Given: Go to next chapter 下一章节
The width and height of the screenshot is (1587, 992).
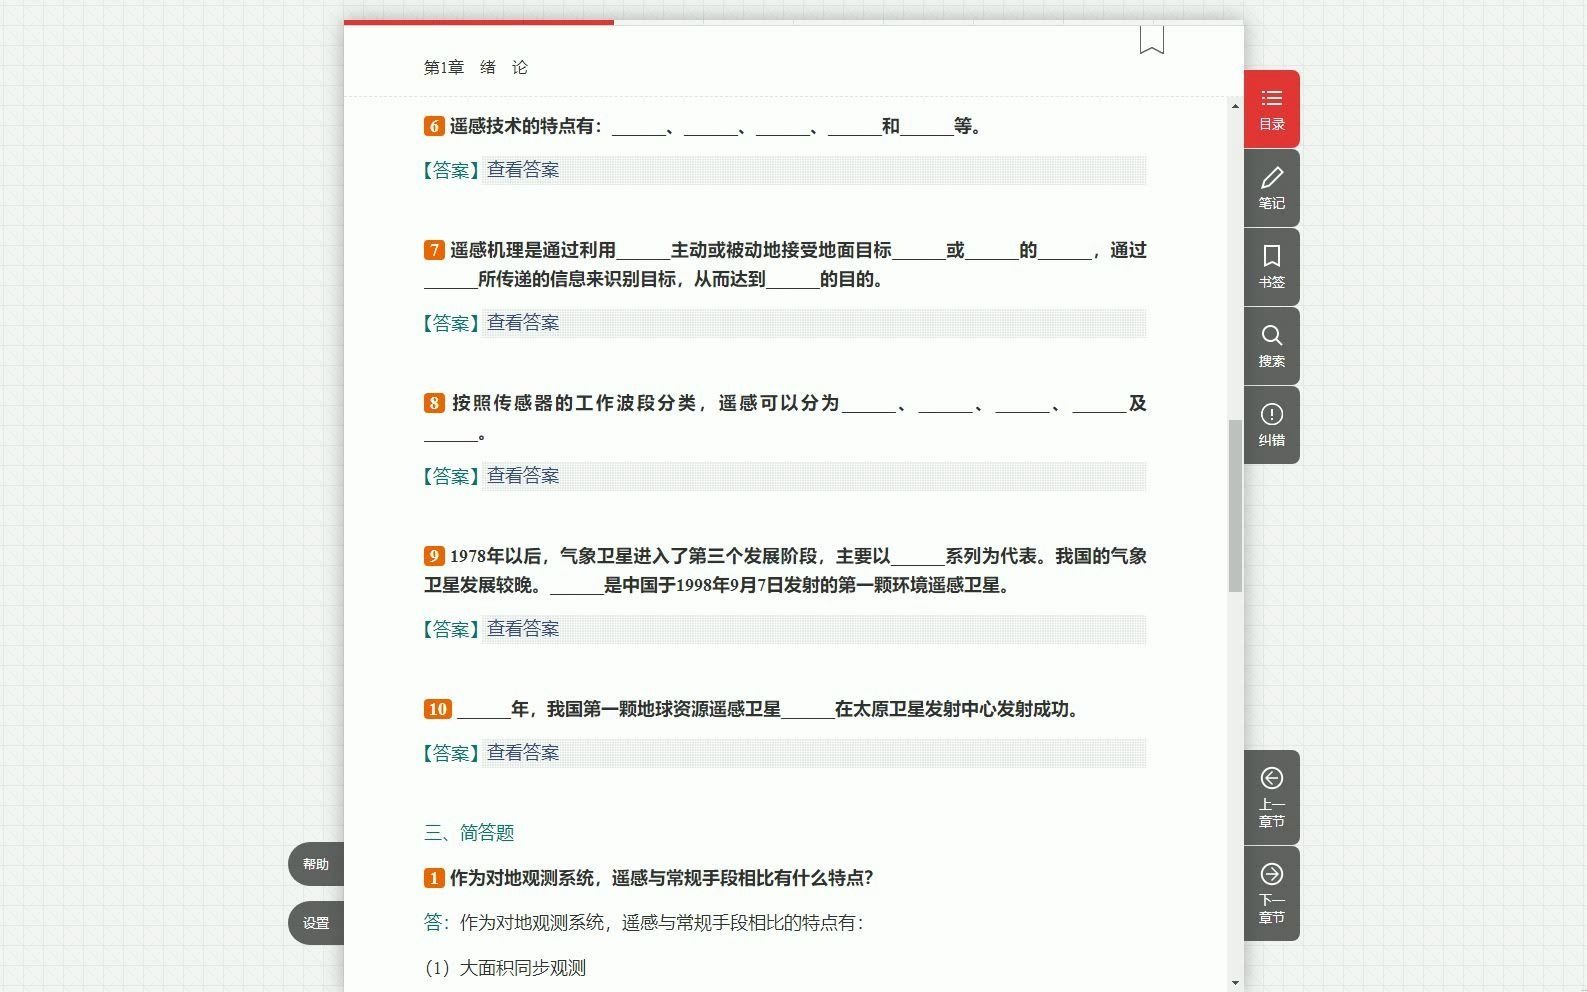Looking at the screenshot, I should click(x=1271, y=893).
